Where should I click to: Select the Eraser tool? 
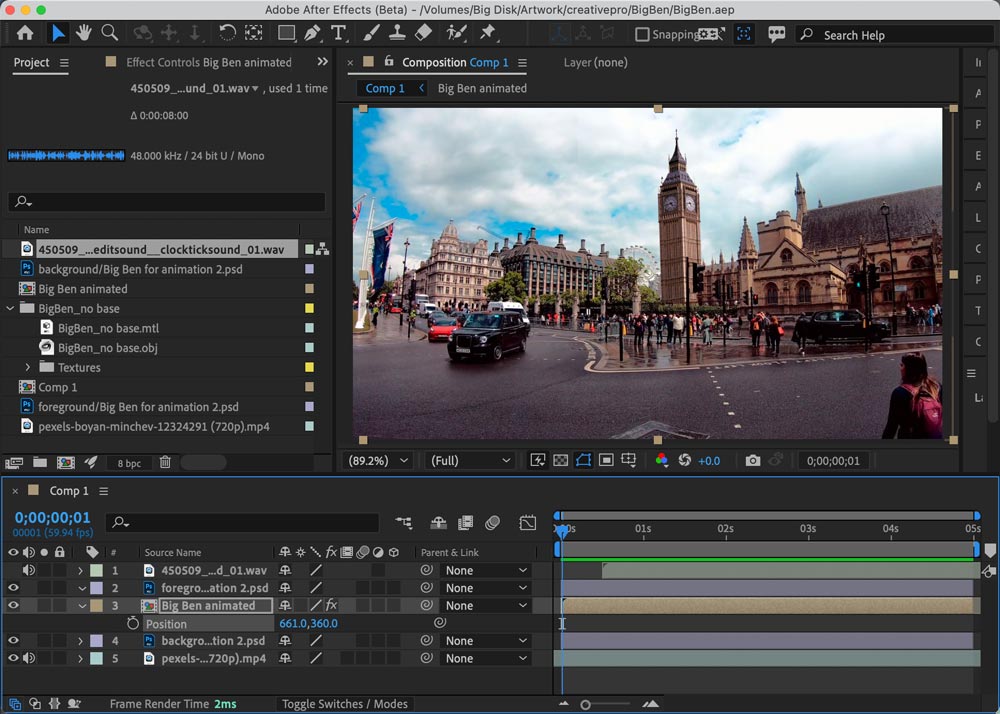point(423,33)
